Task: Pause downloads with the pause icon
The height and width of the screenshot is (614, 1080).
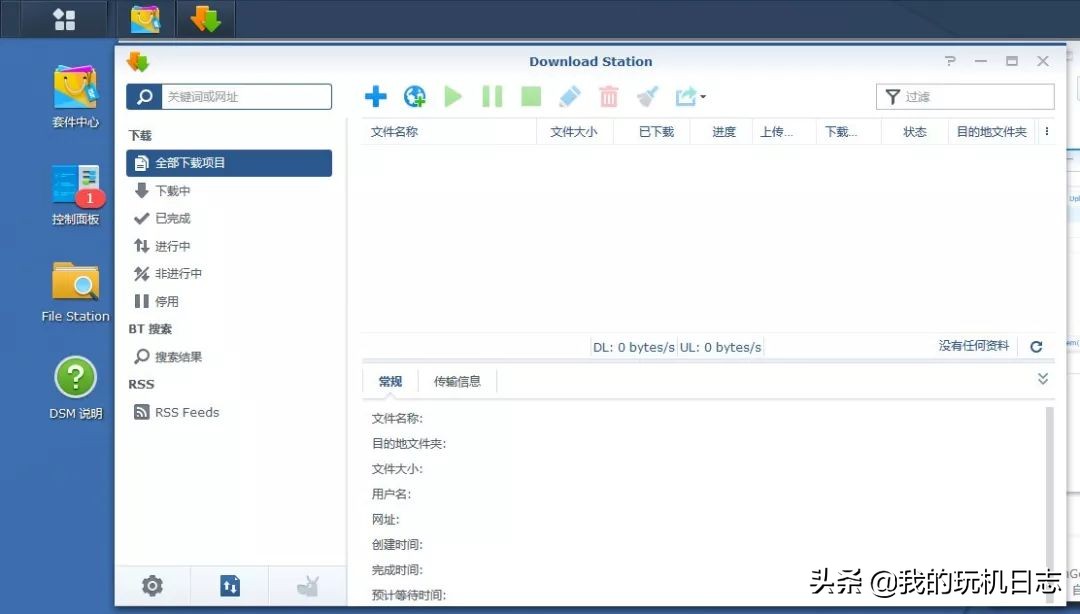Action: (x=491, y=96)
